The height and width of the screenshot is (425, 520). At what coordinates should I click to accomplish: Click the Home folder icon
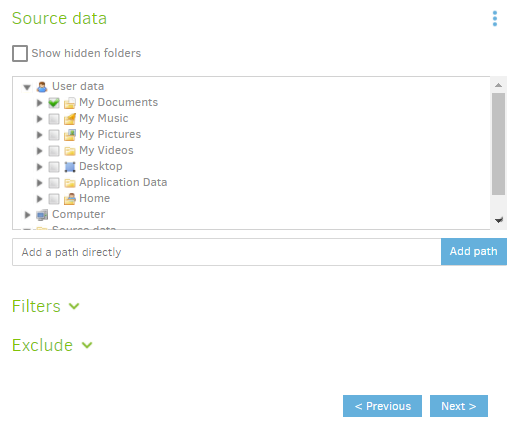point(70,199)
